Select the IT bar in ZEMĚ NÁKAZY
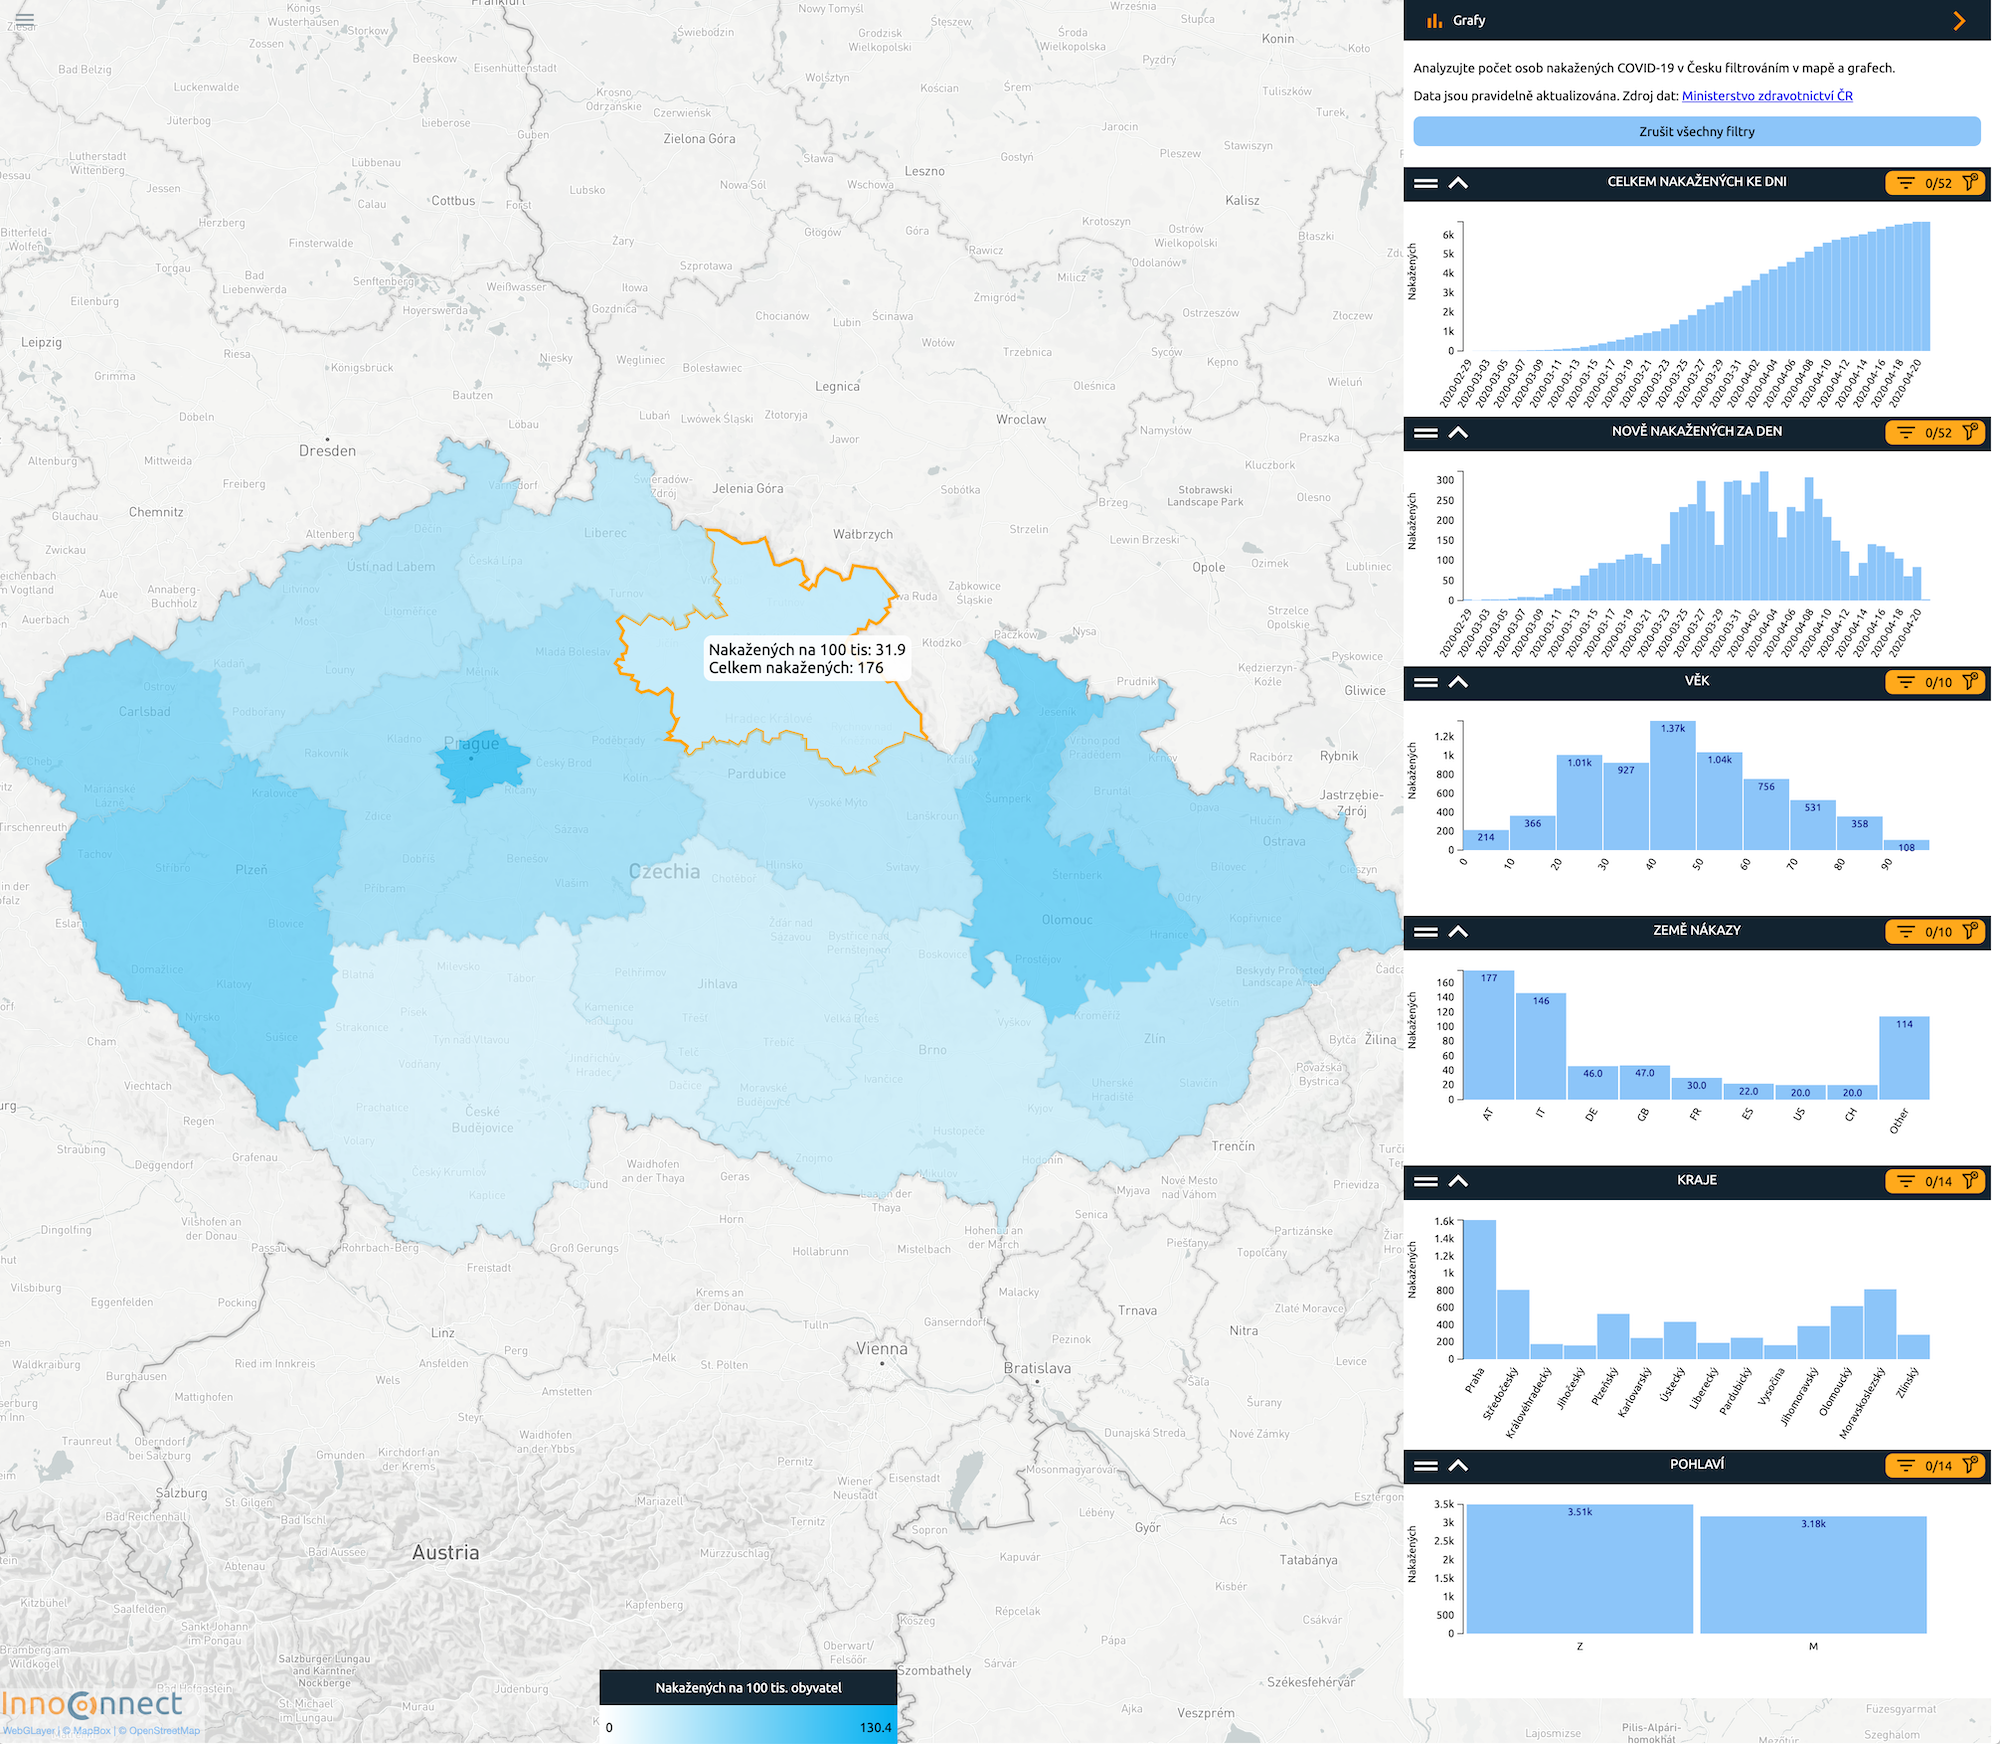The height and width of the screenshot is (1744, 2000). coord(1541,1046)
